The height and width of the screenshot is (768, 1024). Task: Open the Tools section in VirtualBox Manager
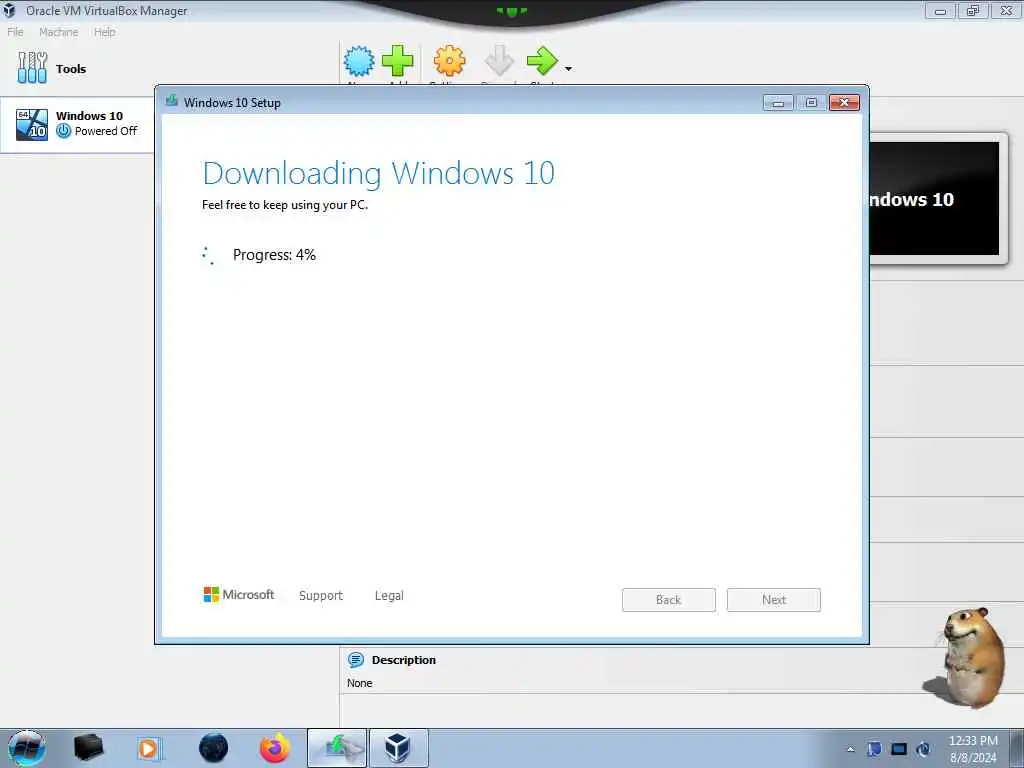click(52, 68)
